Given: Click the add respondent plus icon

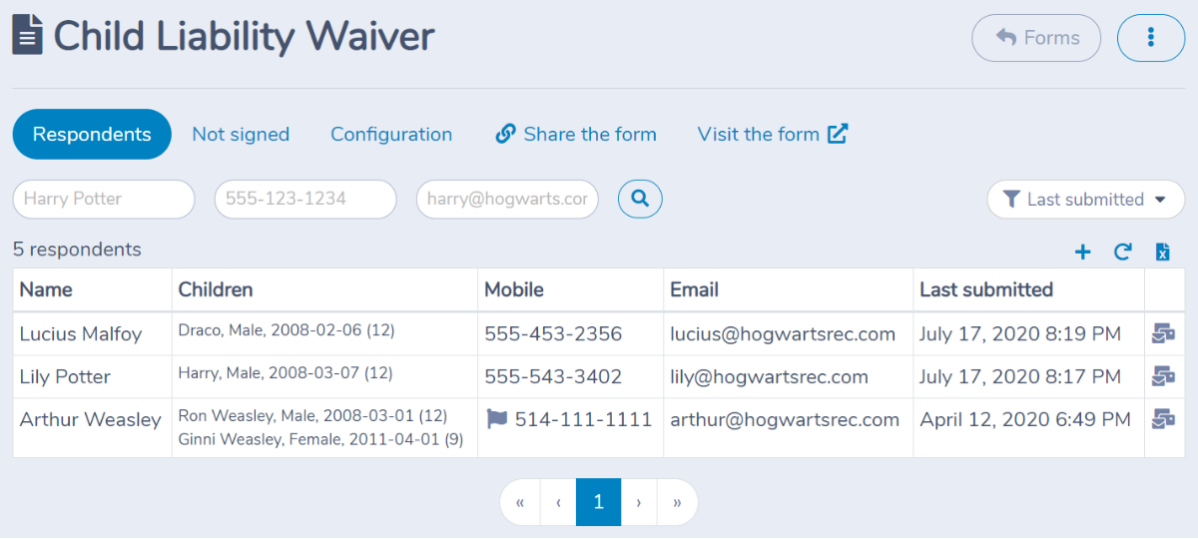Looking at the screenshot, I should (1083, 252).
